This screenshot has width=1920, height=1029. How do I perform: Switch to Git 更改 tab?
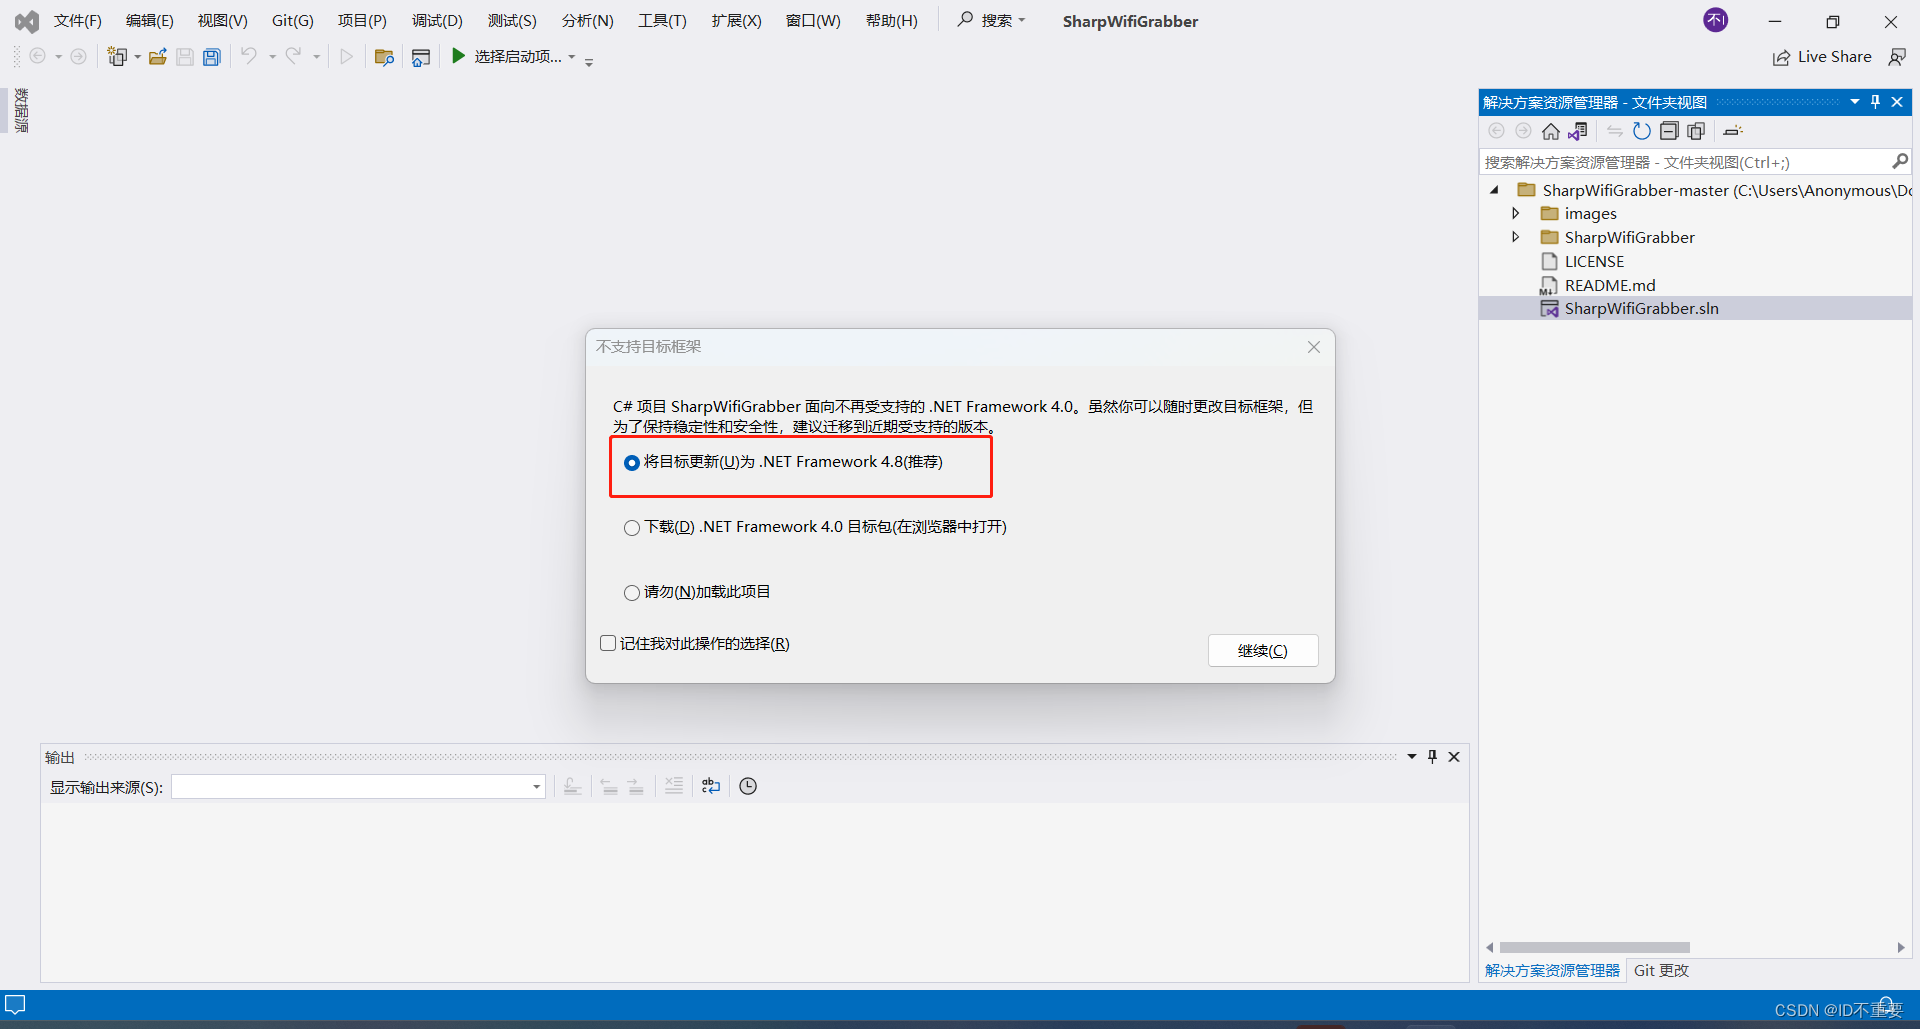pyautogui.click(x=1661, y=970)
